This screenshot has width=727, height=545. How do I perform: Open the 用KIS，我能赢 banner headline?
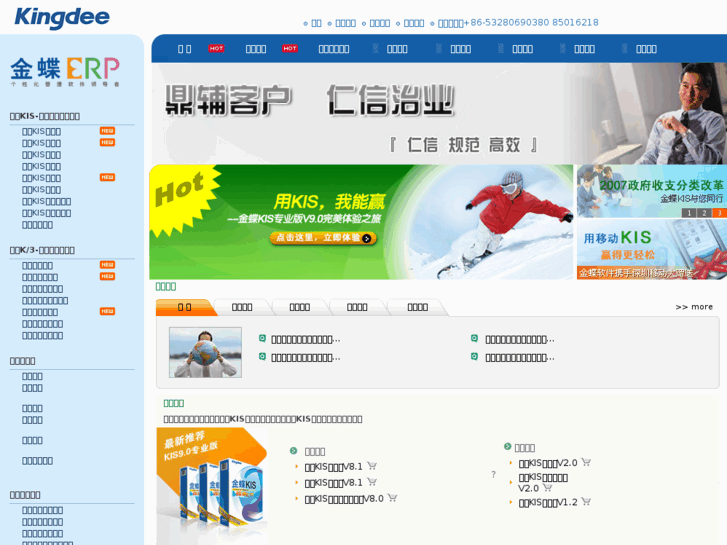point(329,202)
